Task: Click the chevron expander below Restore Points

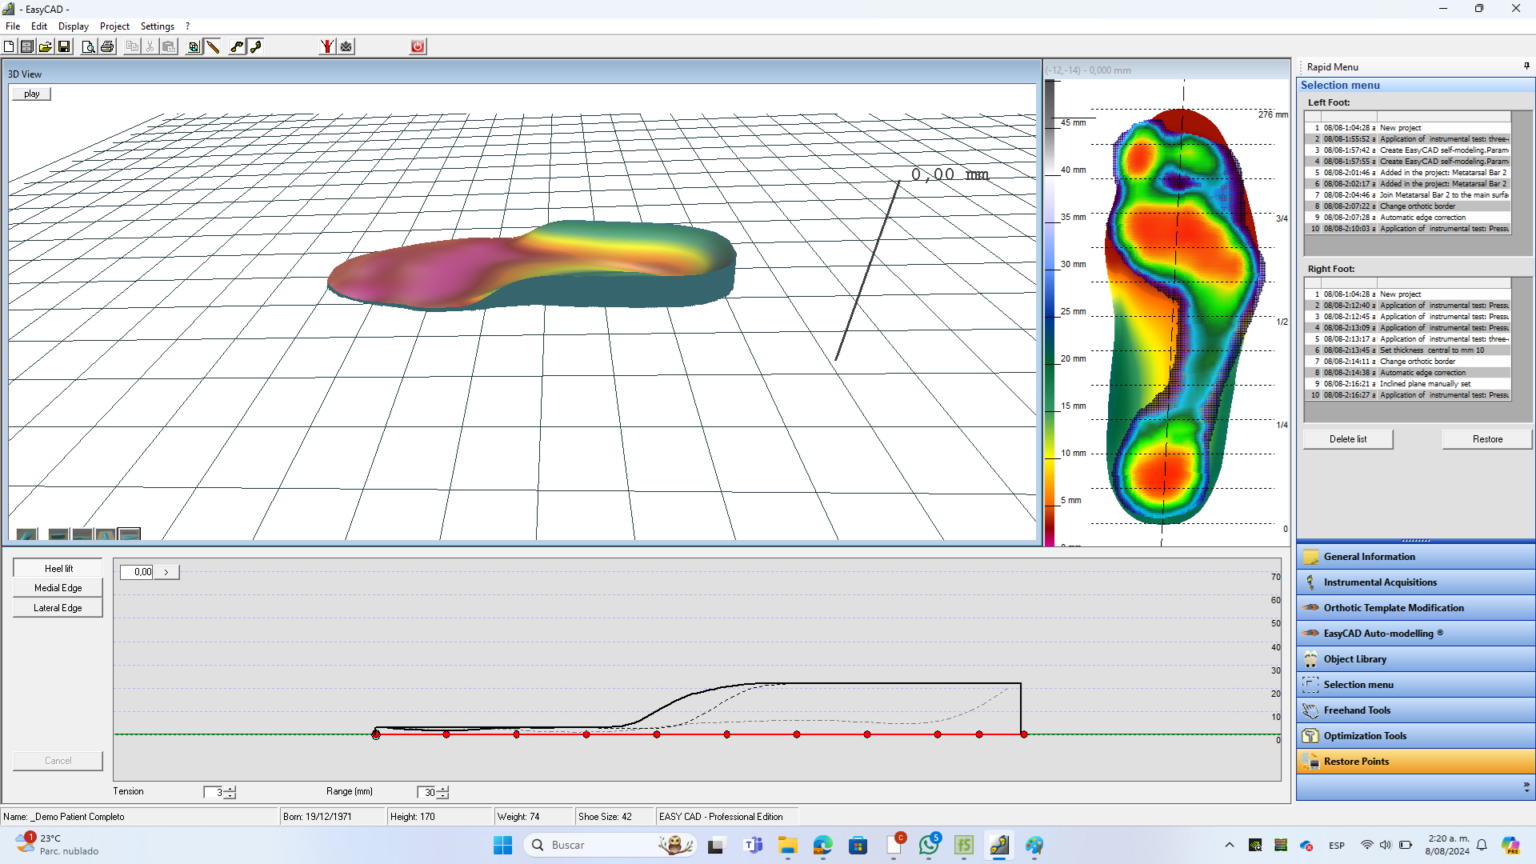Action: [x=1526, y=786]
